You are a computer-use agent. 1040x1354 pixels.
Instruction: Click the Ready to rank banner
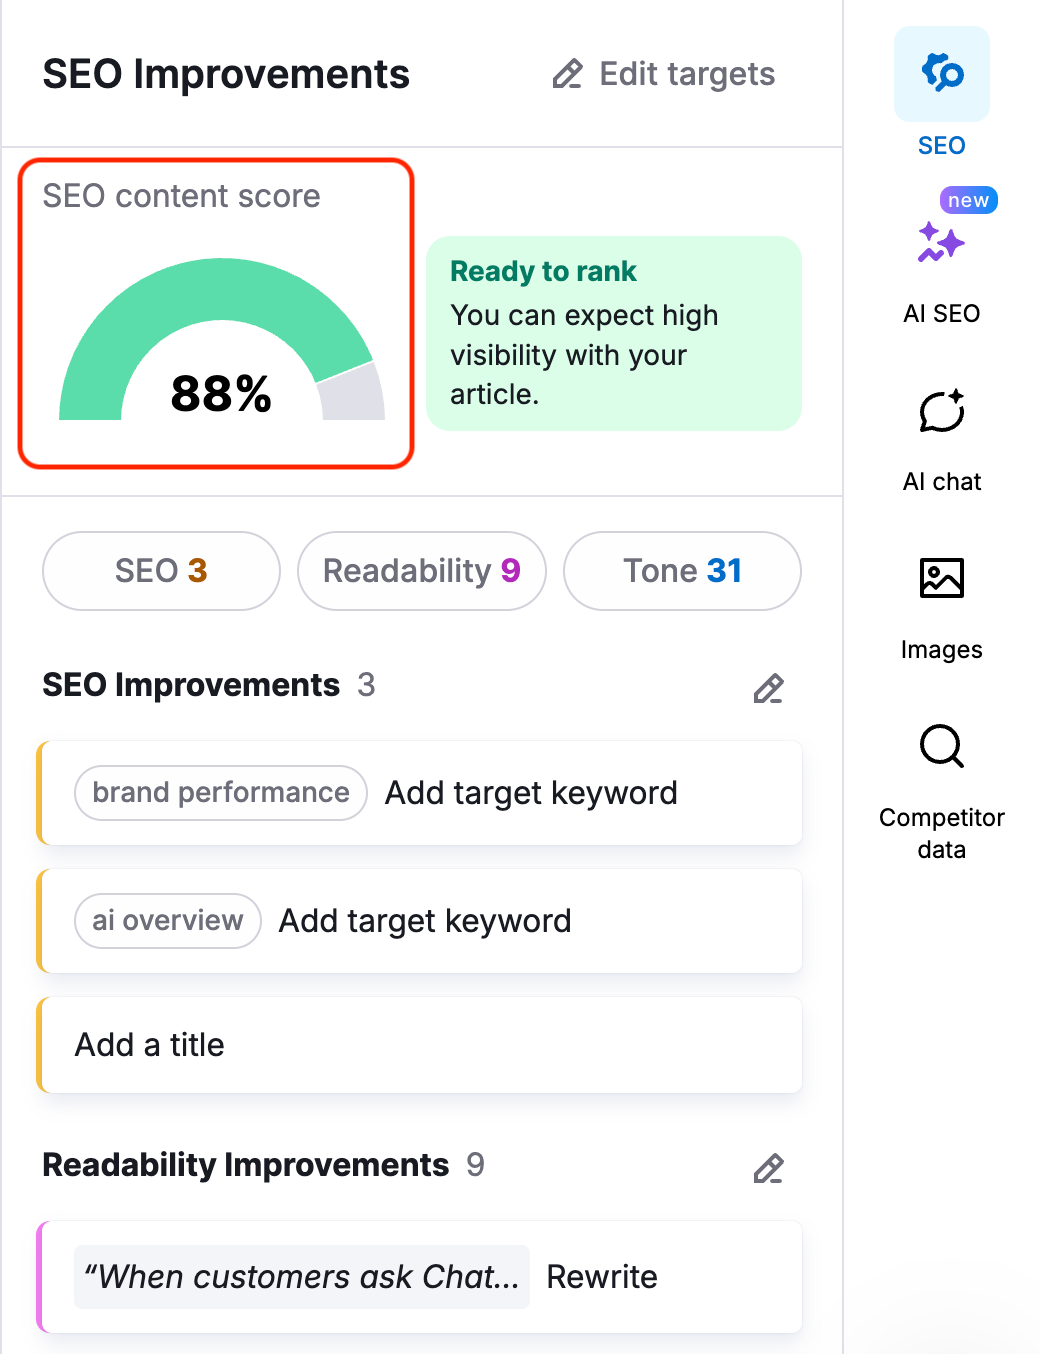[613, 334]
